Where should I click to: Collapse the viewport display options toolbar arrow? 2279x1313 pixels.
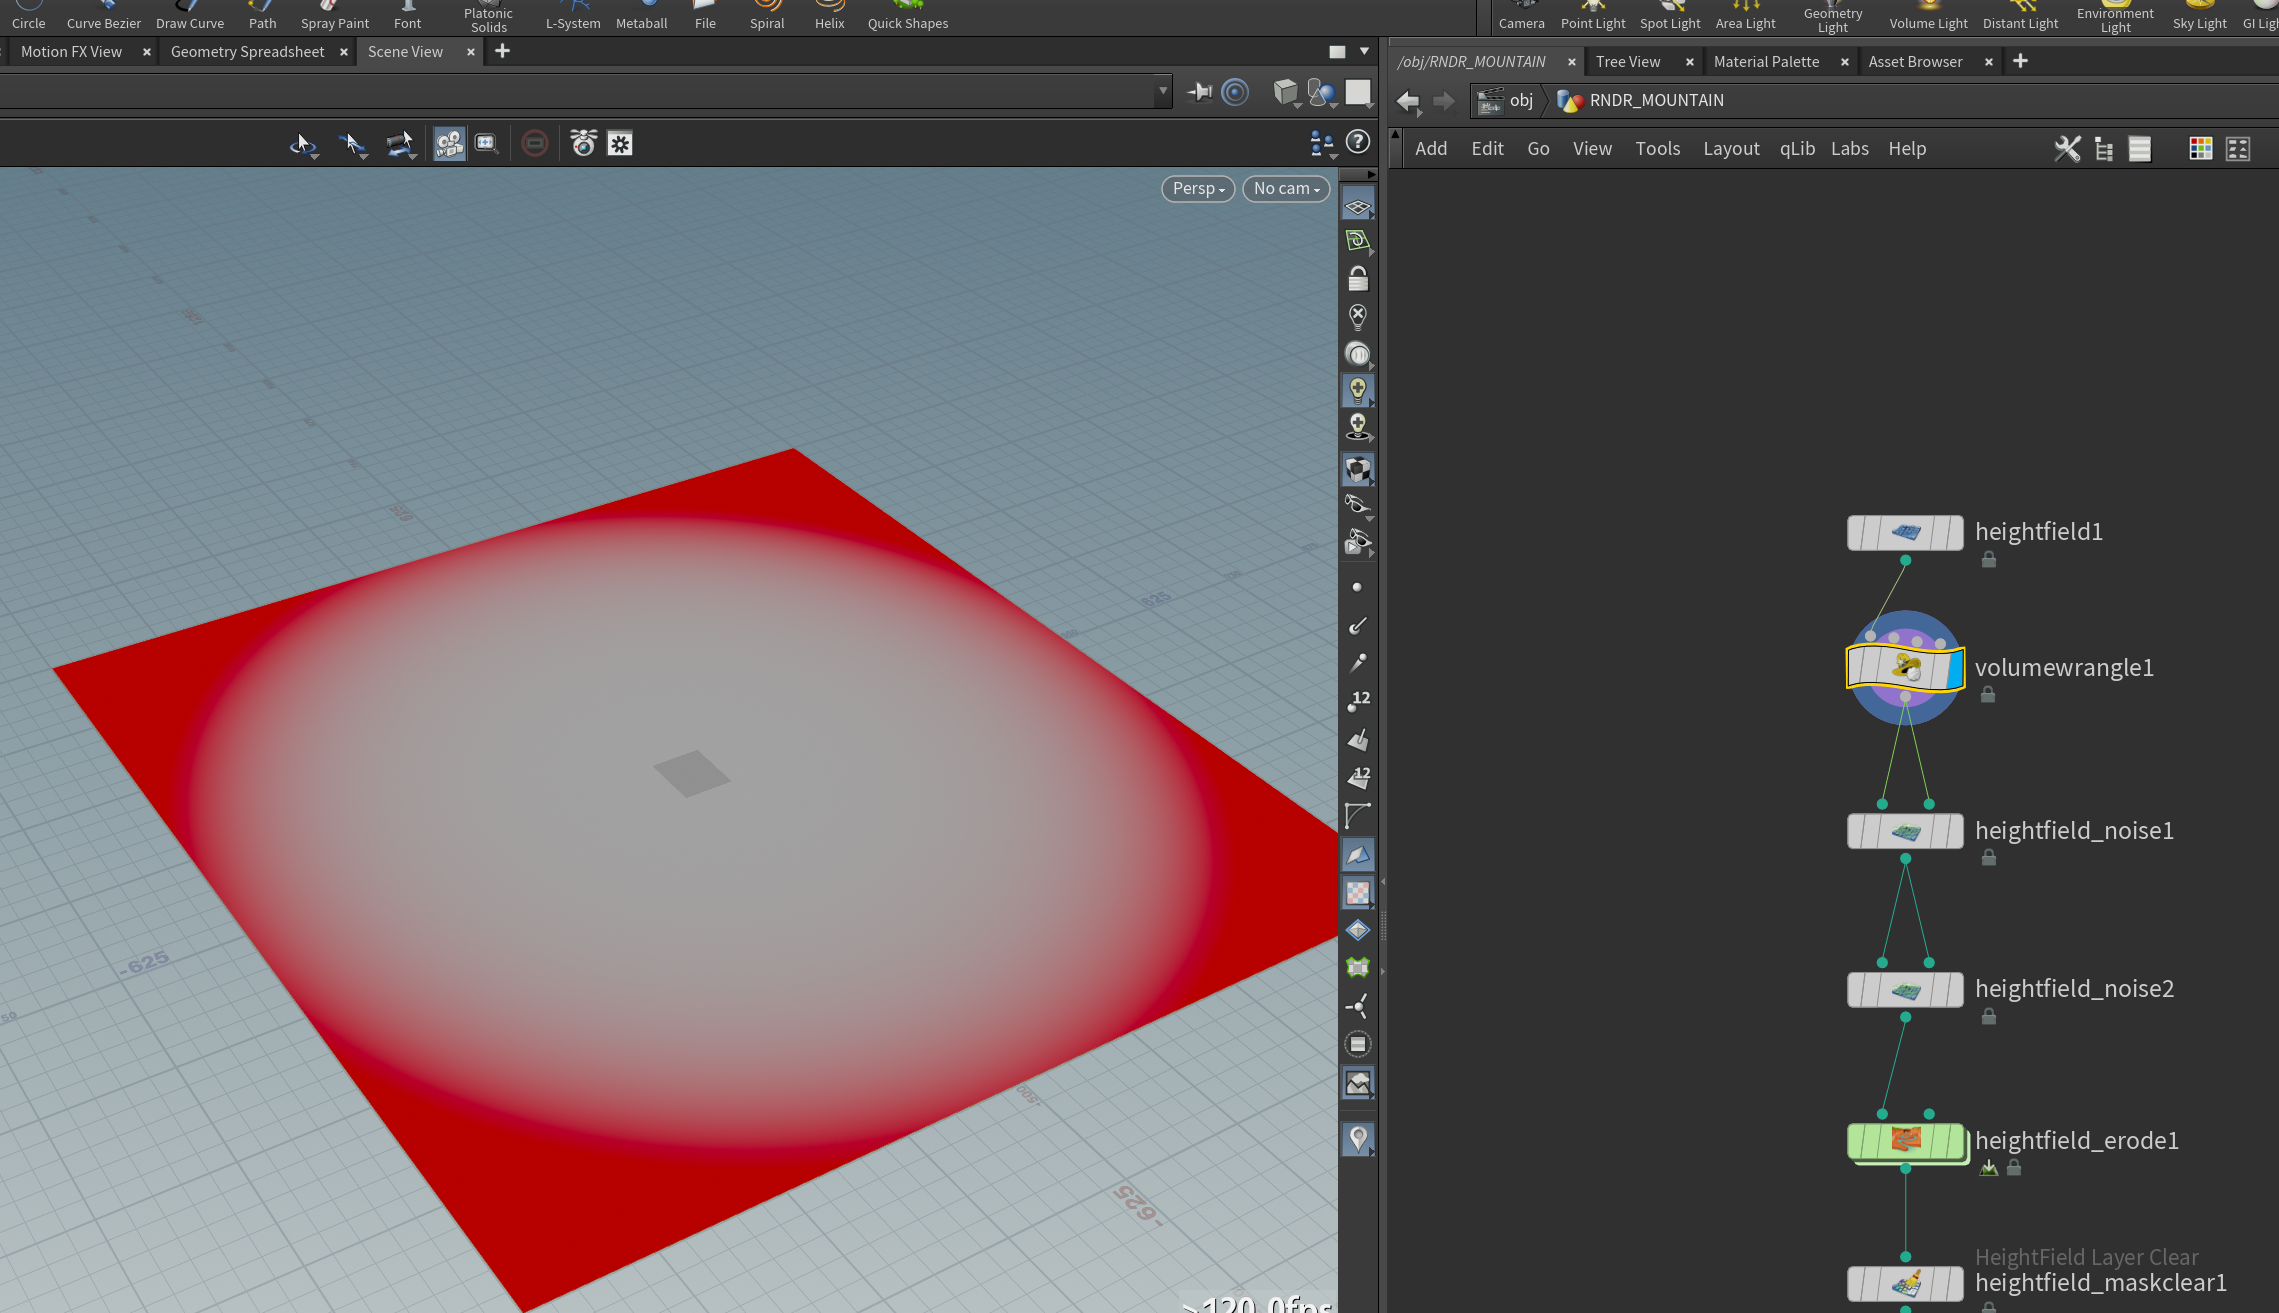click(1372, 174)
